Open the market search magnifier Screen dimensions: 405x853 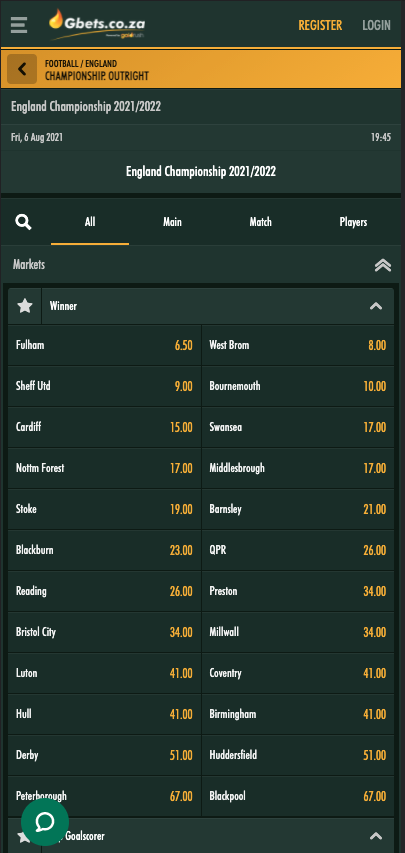point(23,222)
